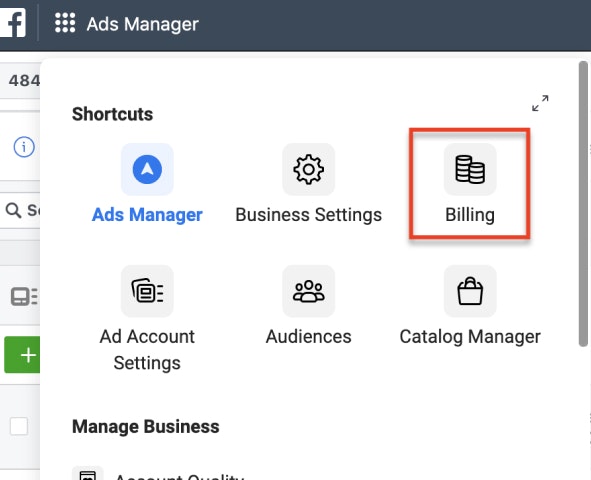
Task: Click the Account Quality icon
Action: tap(87, 474)
